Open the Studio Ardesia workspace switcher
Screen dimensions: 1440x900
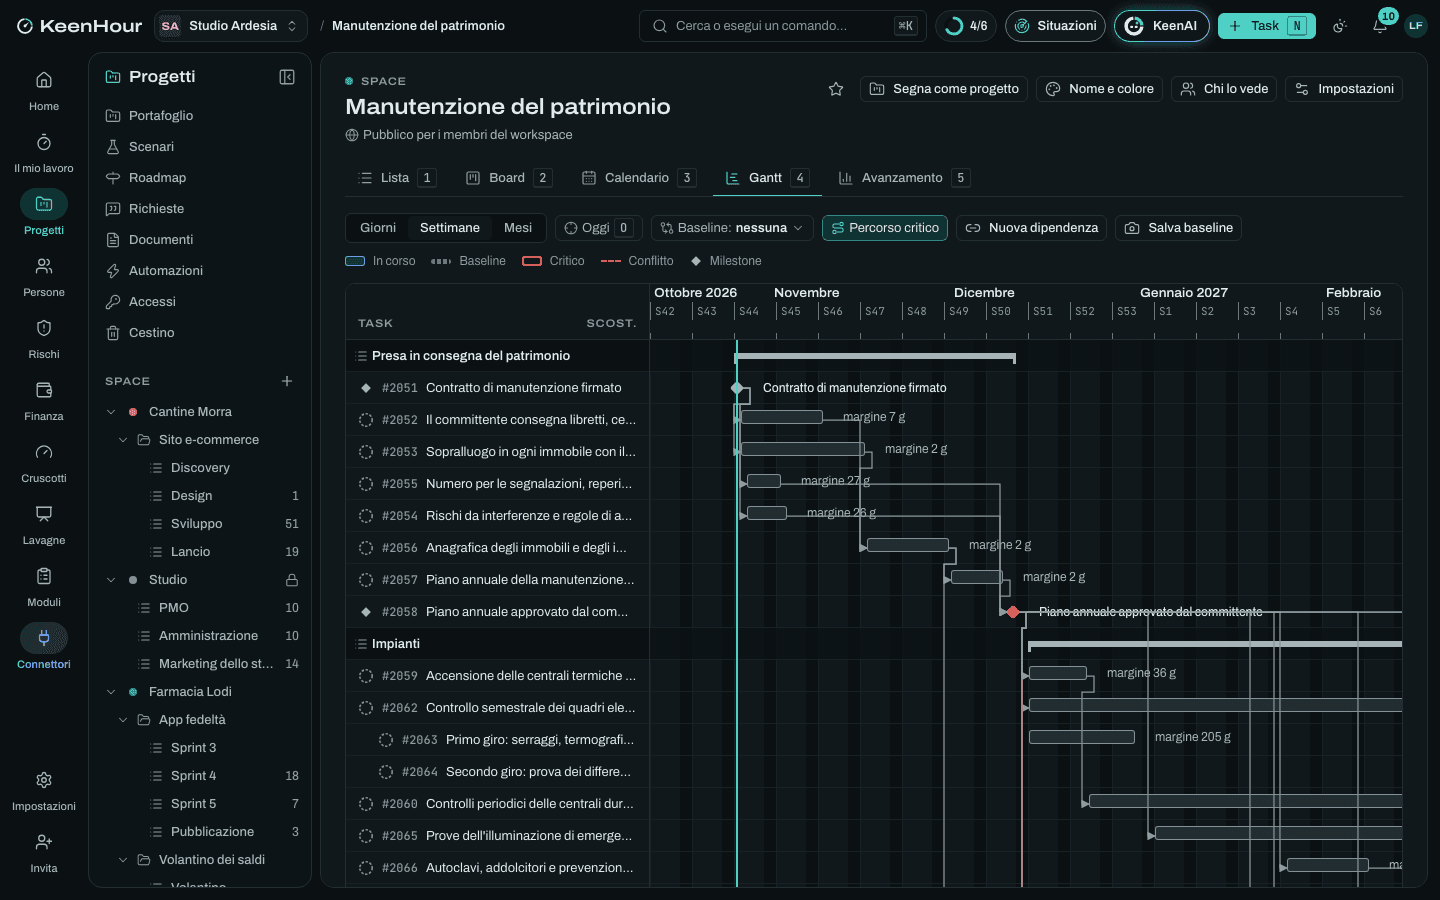[x=231, y=26]
